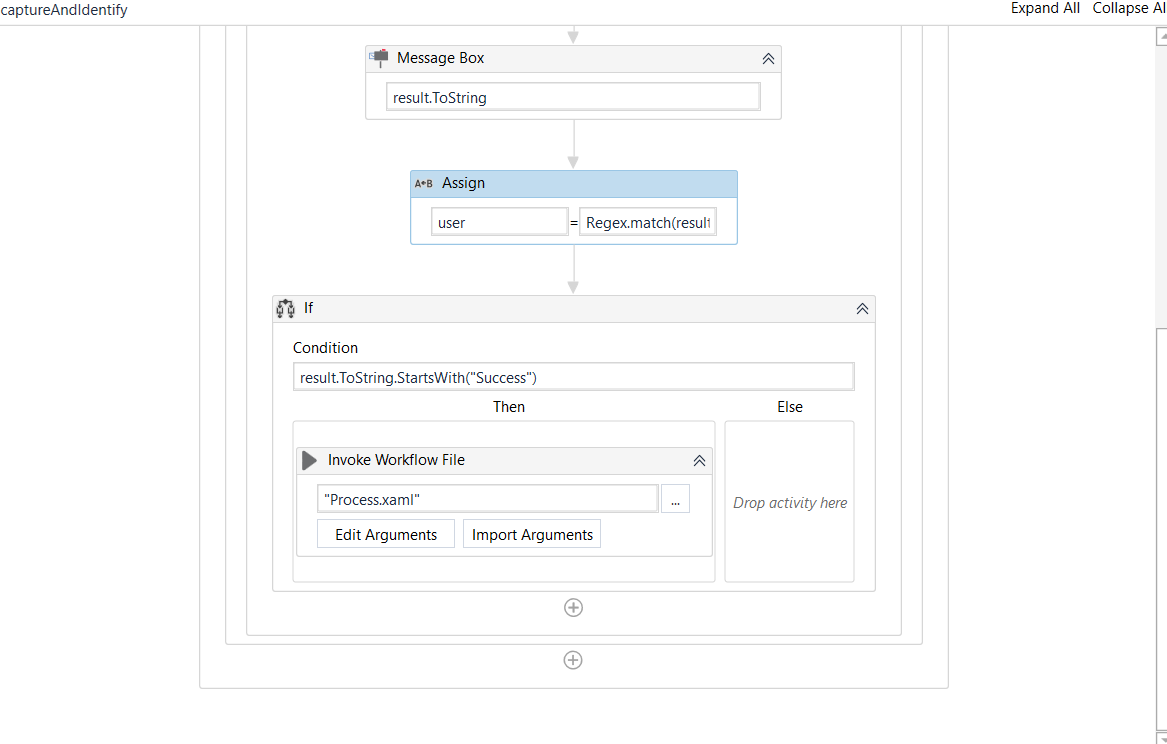Browse for workflow file with ellipsis button

click(675, 499)
